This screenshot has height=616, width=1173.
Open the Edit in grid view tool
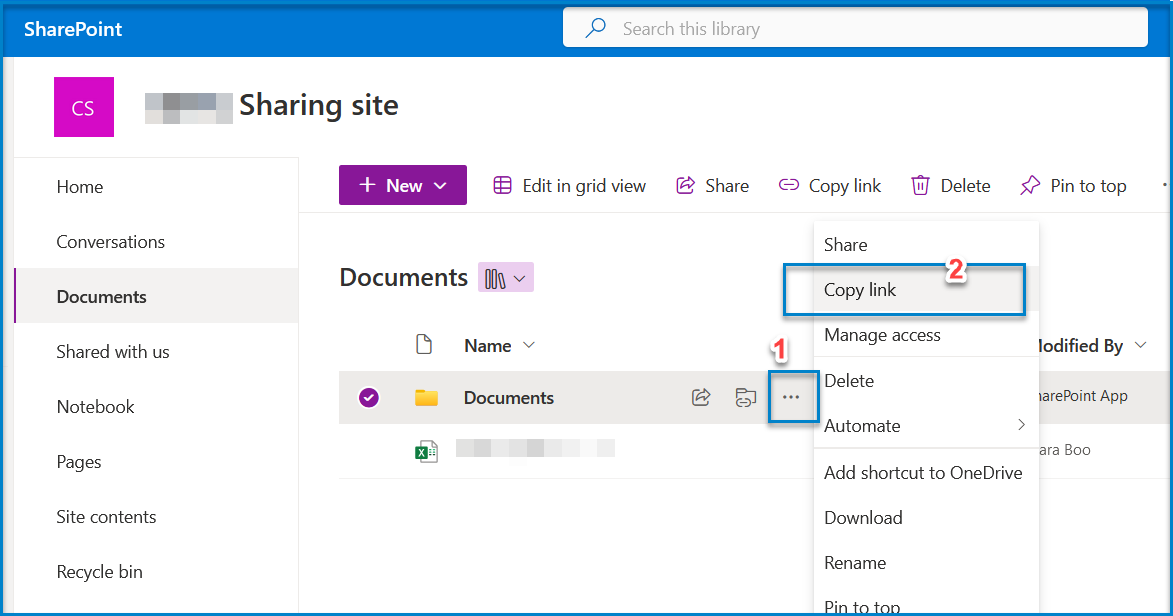tap(569, 185)
